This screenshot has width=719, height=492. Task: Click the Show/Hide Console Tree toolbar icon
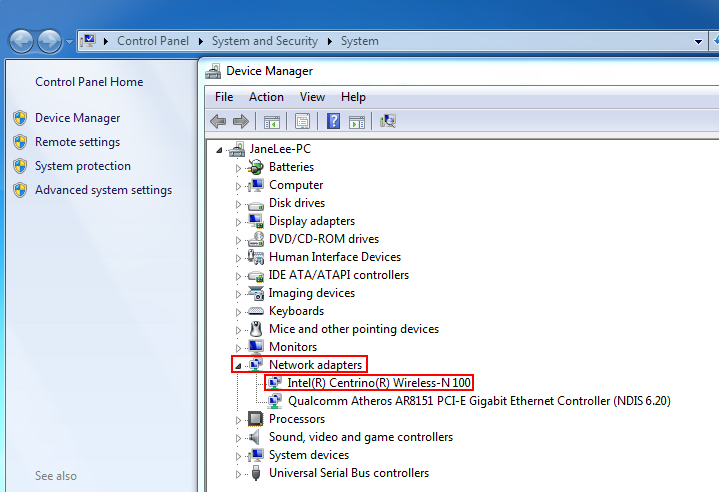[x=271, y=122]
